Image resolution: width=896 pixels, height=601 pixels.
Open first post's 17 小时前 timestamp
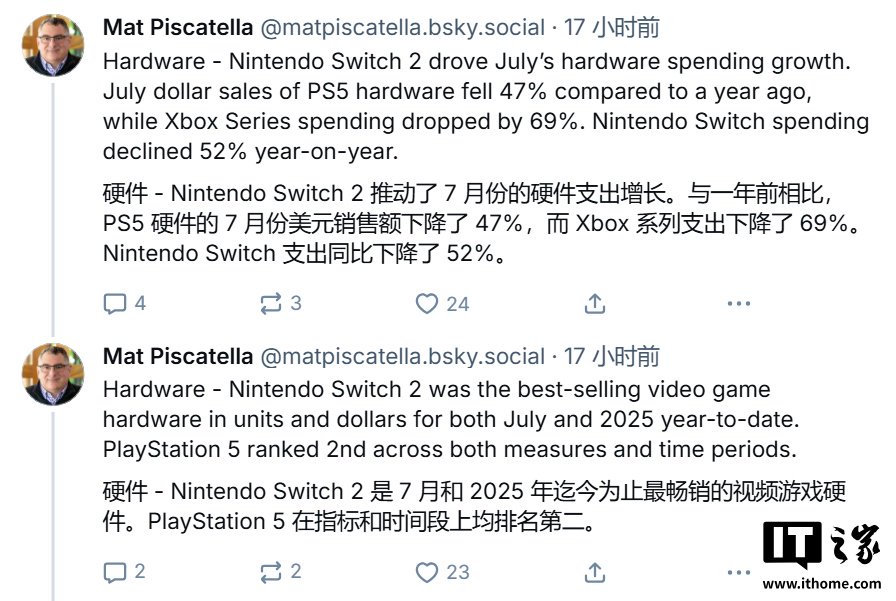(x=612, y=27)
